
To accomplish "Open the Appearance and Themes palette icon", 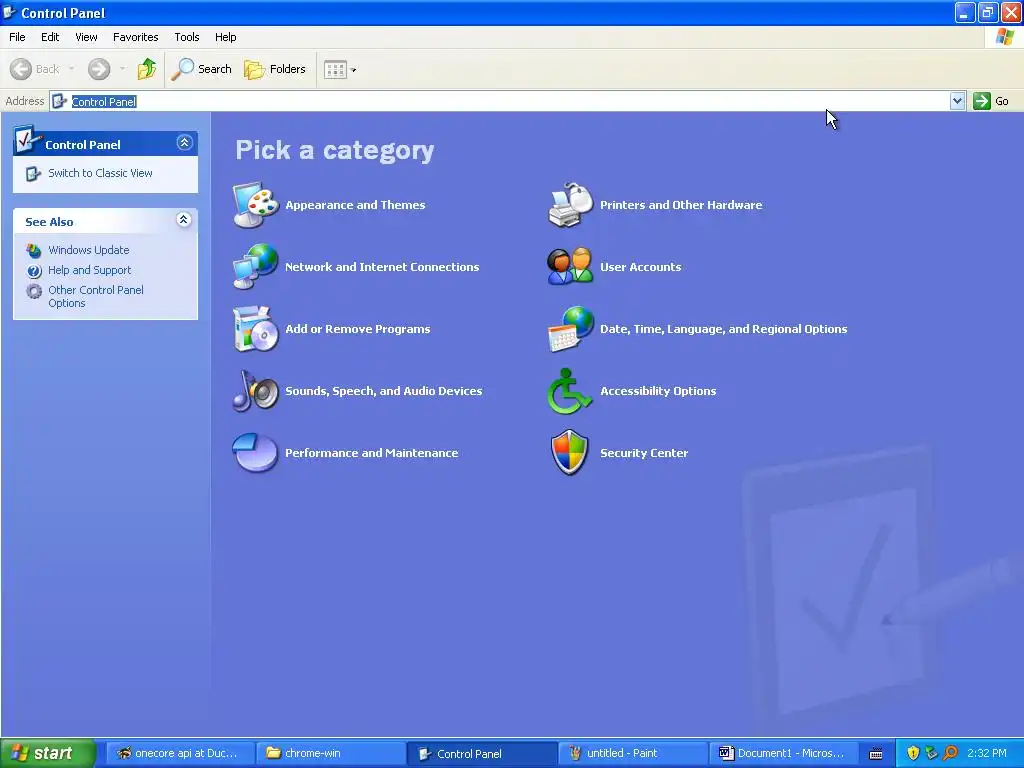I will [255, 205].
